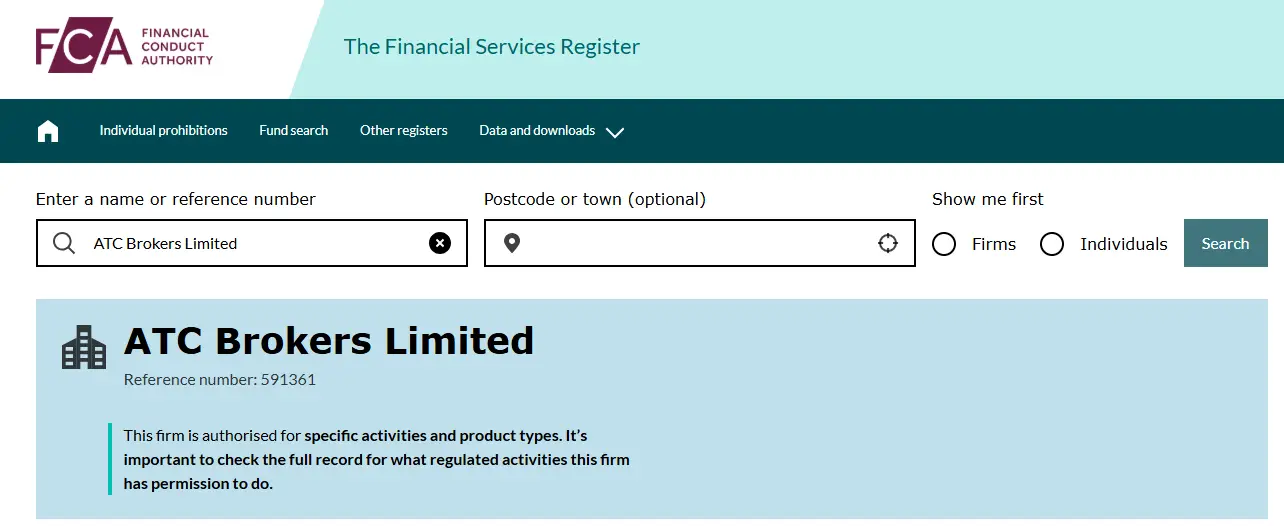Open Individual prohibitions menu item

164,131
